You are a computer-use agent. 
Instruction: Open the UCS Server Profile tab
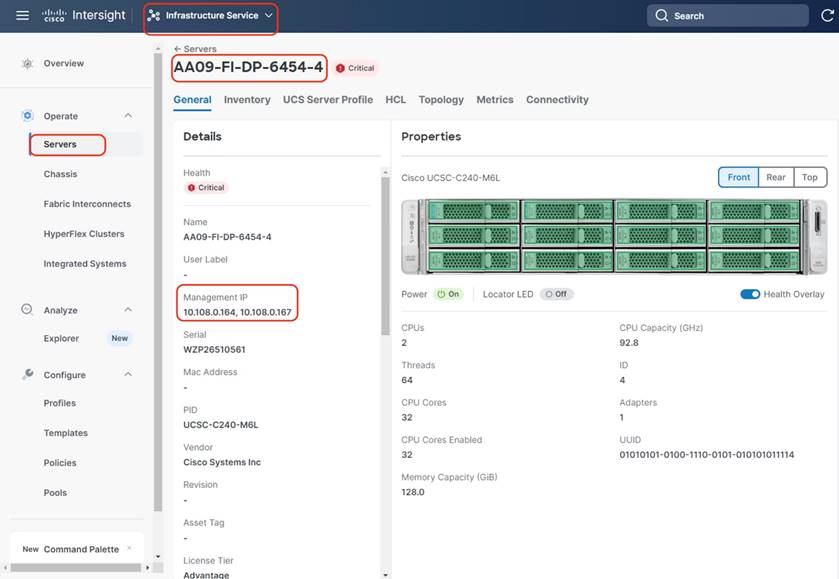[327, 100]
